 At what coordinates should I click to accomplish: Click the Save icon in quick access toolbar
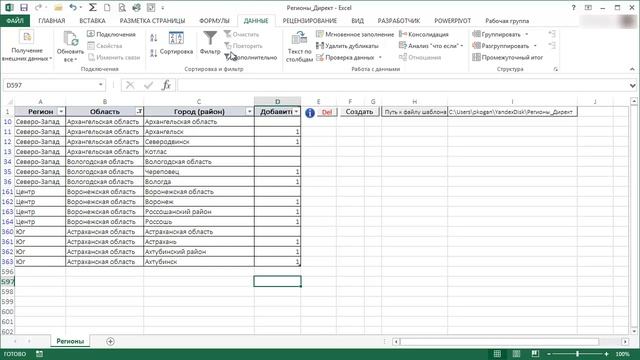click(x=24, y=8)
